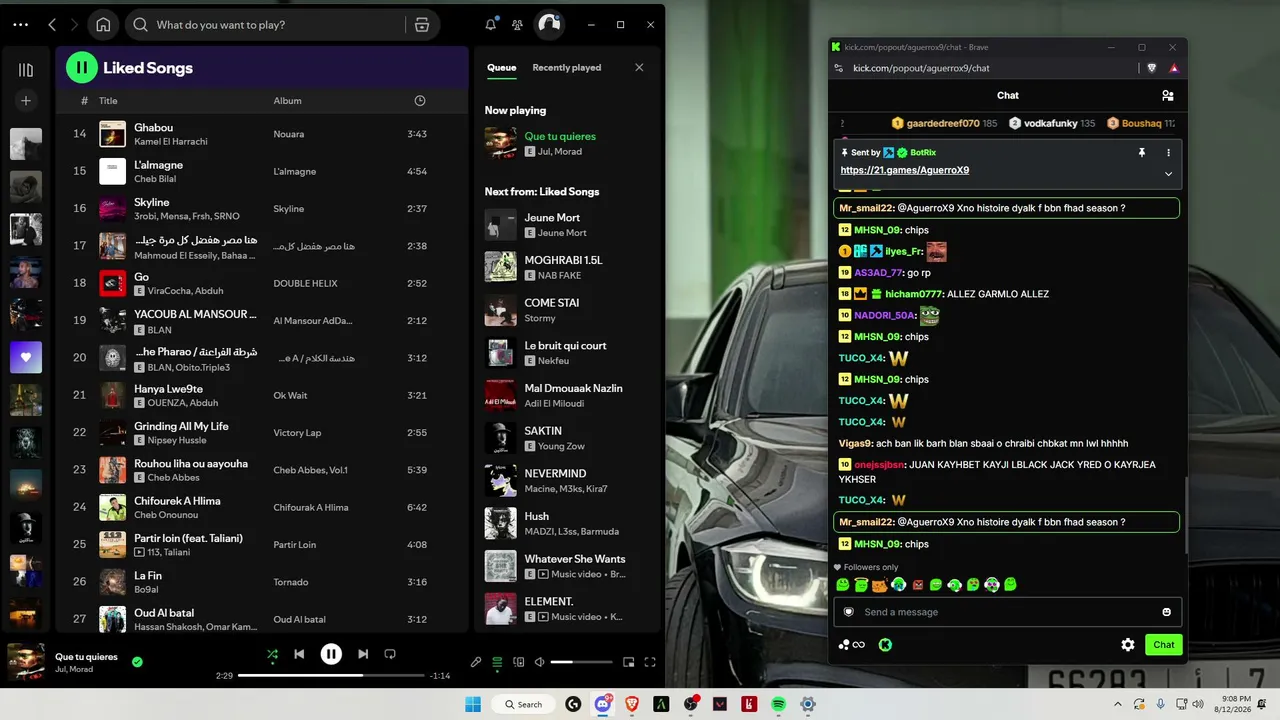Open the emoji picker in Kick message box
Screen dimensions: 1280x720
[1166, 612]
